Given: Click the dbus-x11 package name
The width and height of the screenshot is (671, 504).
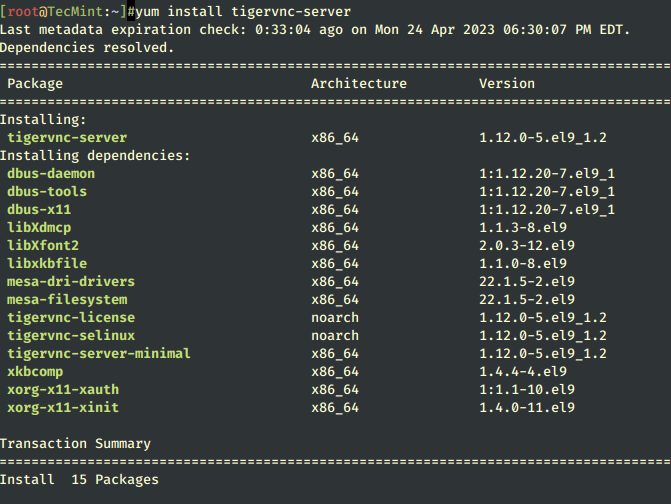Looking at the screenshot, I should (39, 210).
